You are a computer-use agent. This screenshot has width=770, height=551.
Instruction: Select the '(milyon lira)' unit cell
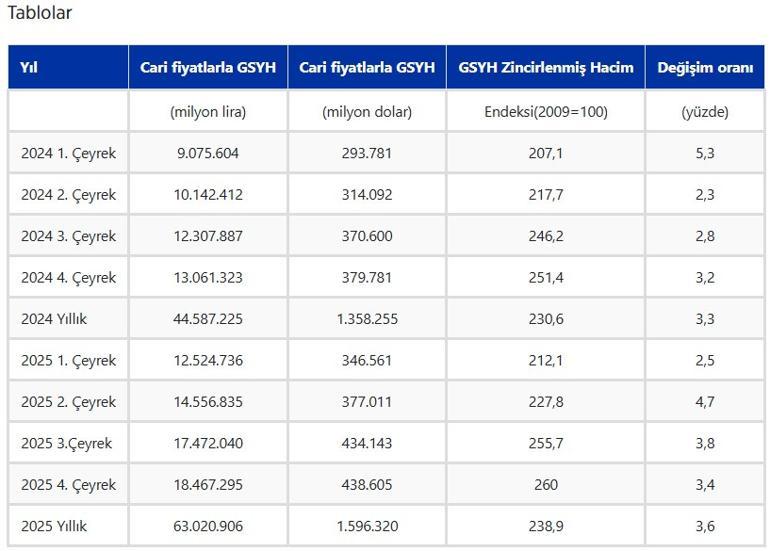click(x=208, y=112)
